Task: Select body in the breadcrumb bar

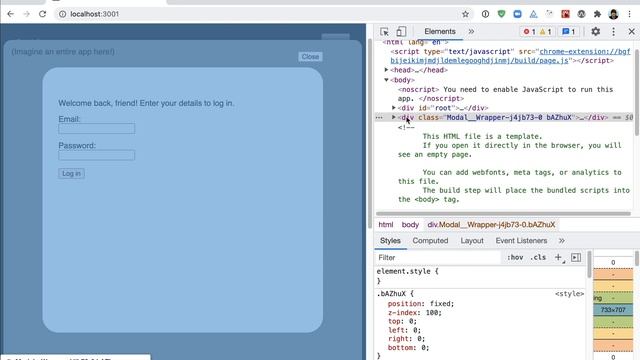Action: [410, 224]
